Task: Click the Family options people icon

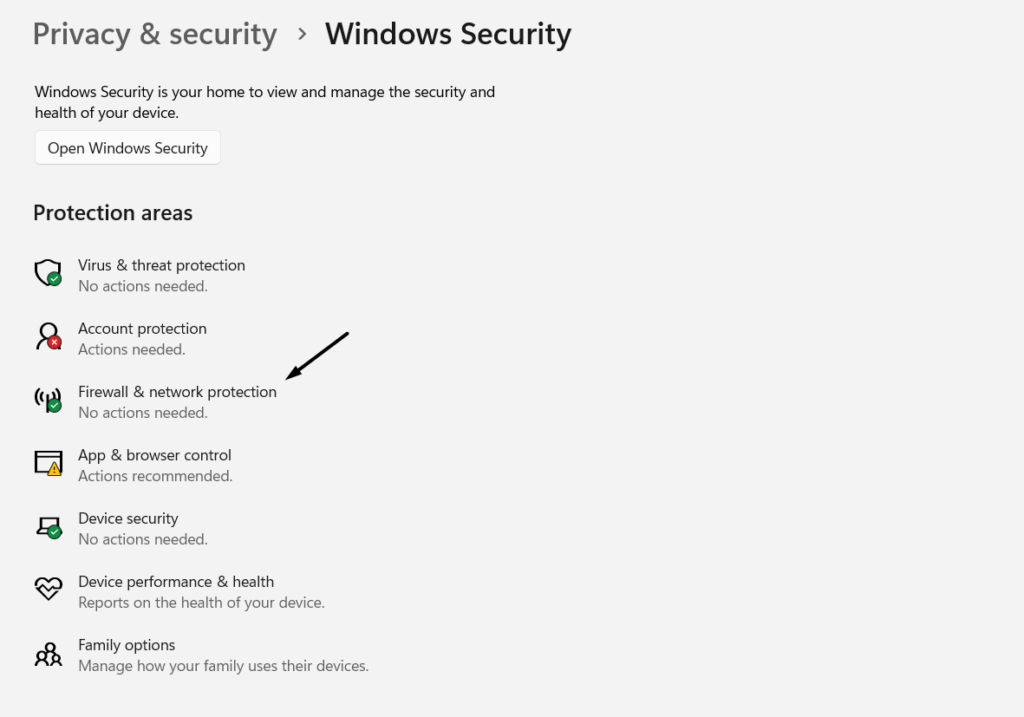Action: [x=48, y=654]
